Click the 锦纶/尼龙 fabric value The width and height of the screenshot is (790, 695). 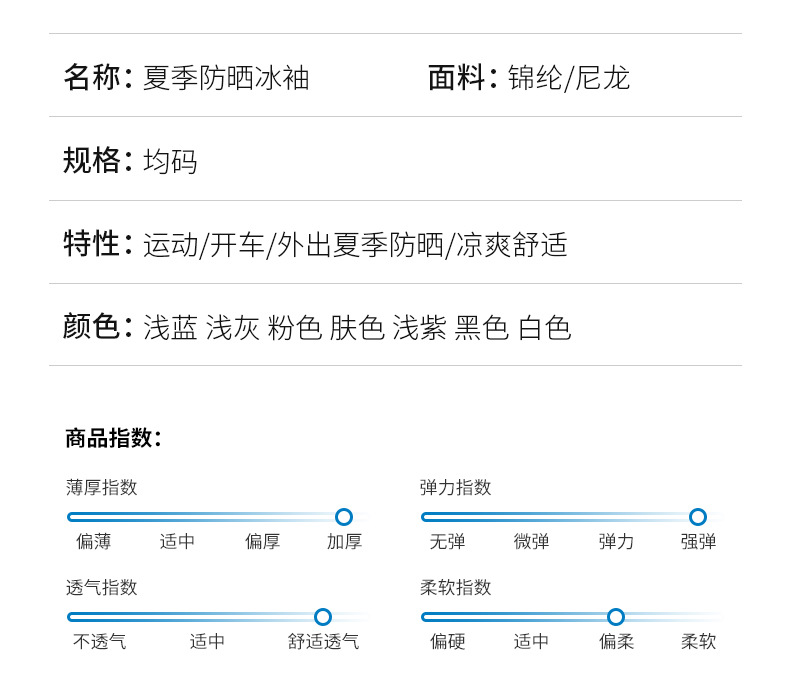(569, 78)
